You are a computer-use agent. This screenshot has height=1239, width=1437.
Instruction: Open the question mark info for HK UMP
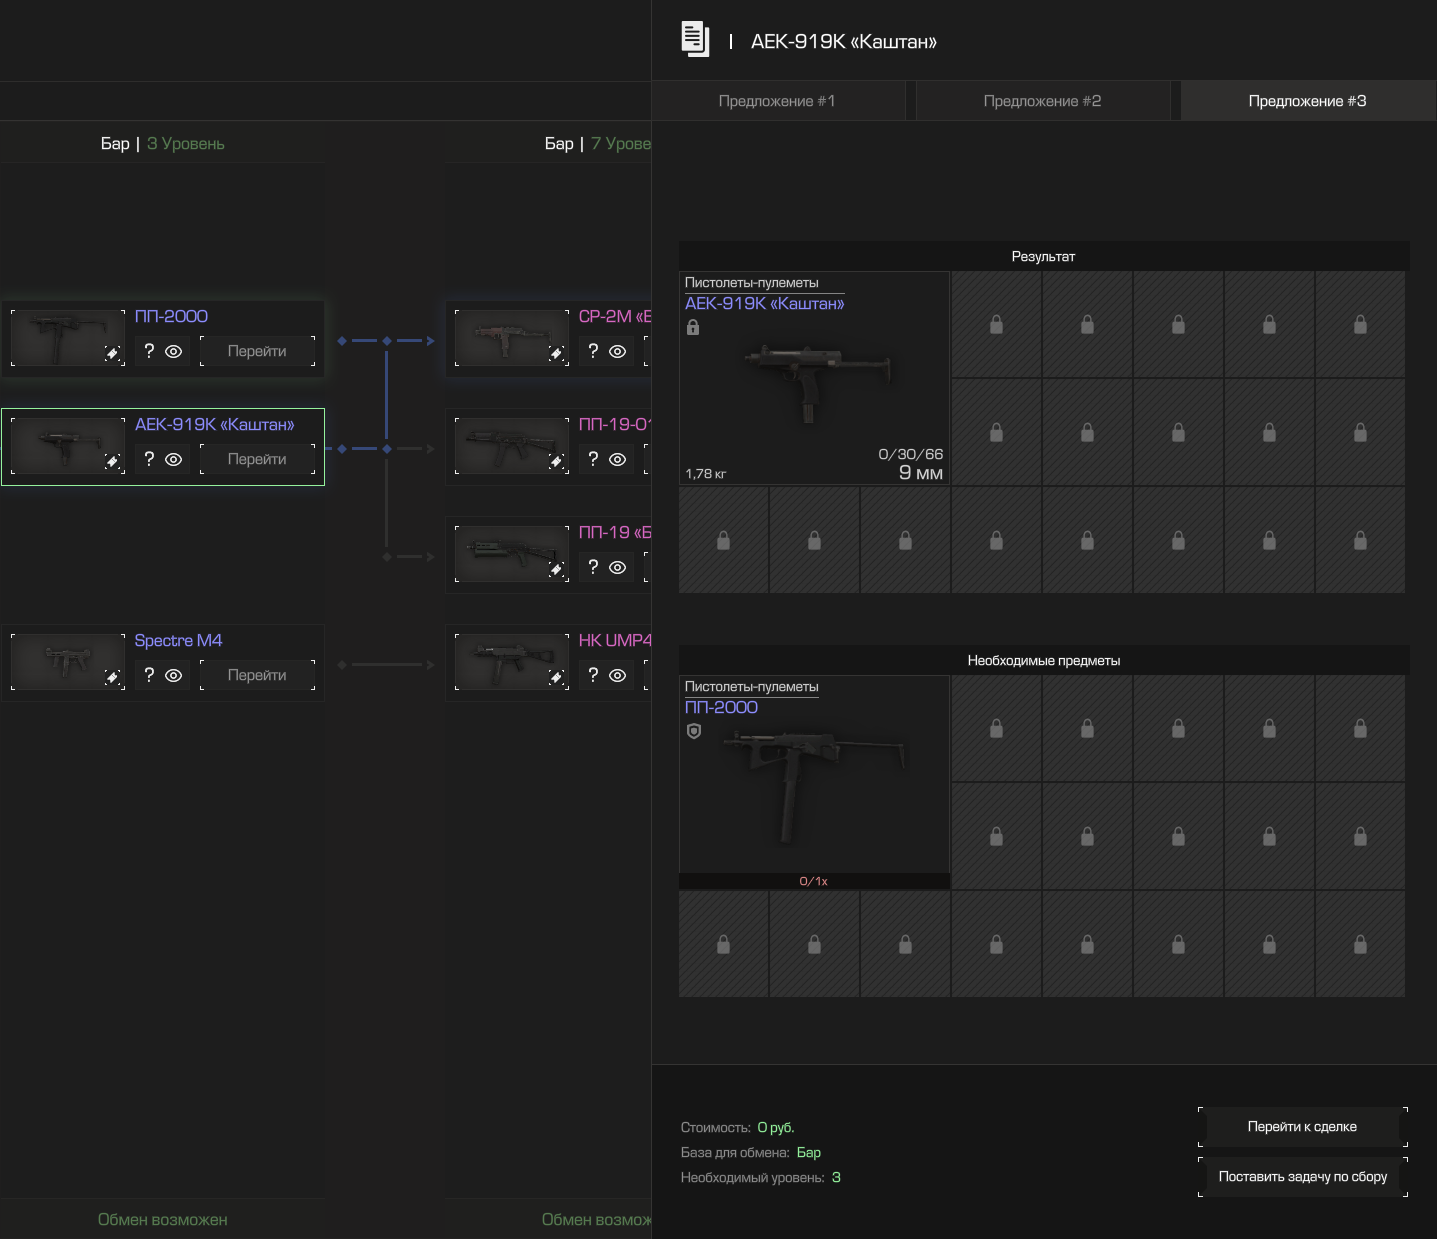click(x=593, y=675)
